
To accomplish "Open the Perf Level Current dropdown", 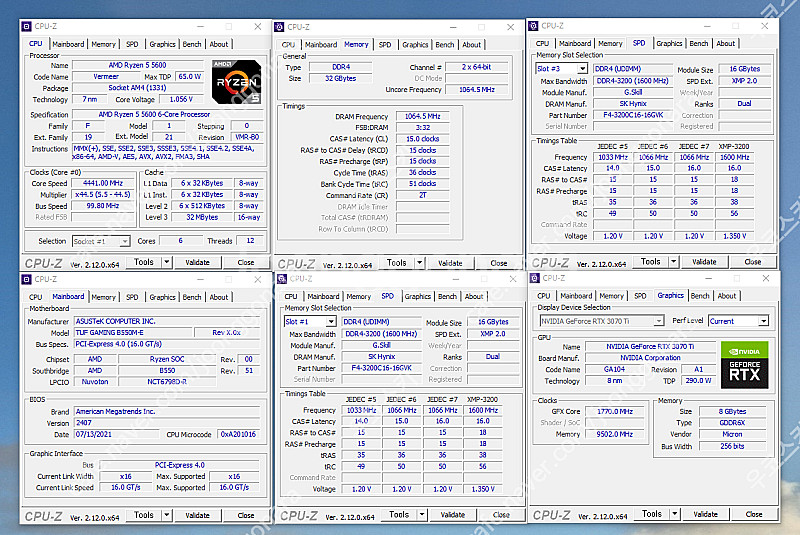I will 738,321.
